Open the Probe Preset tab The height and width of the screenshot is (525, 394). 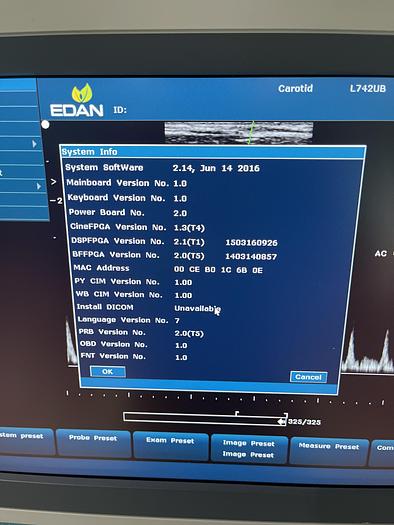coord(93,443)
